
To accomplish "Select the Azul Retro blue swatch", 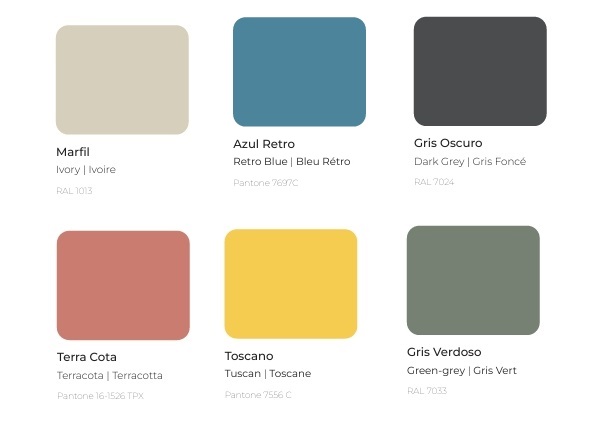I will coord(299,72).
